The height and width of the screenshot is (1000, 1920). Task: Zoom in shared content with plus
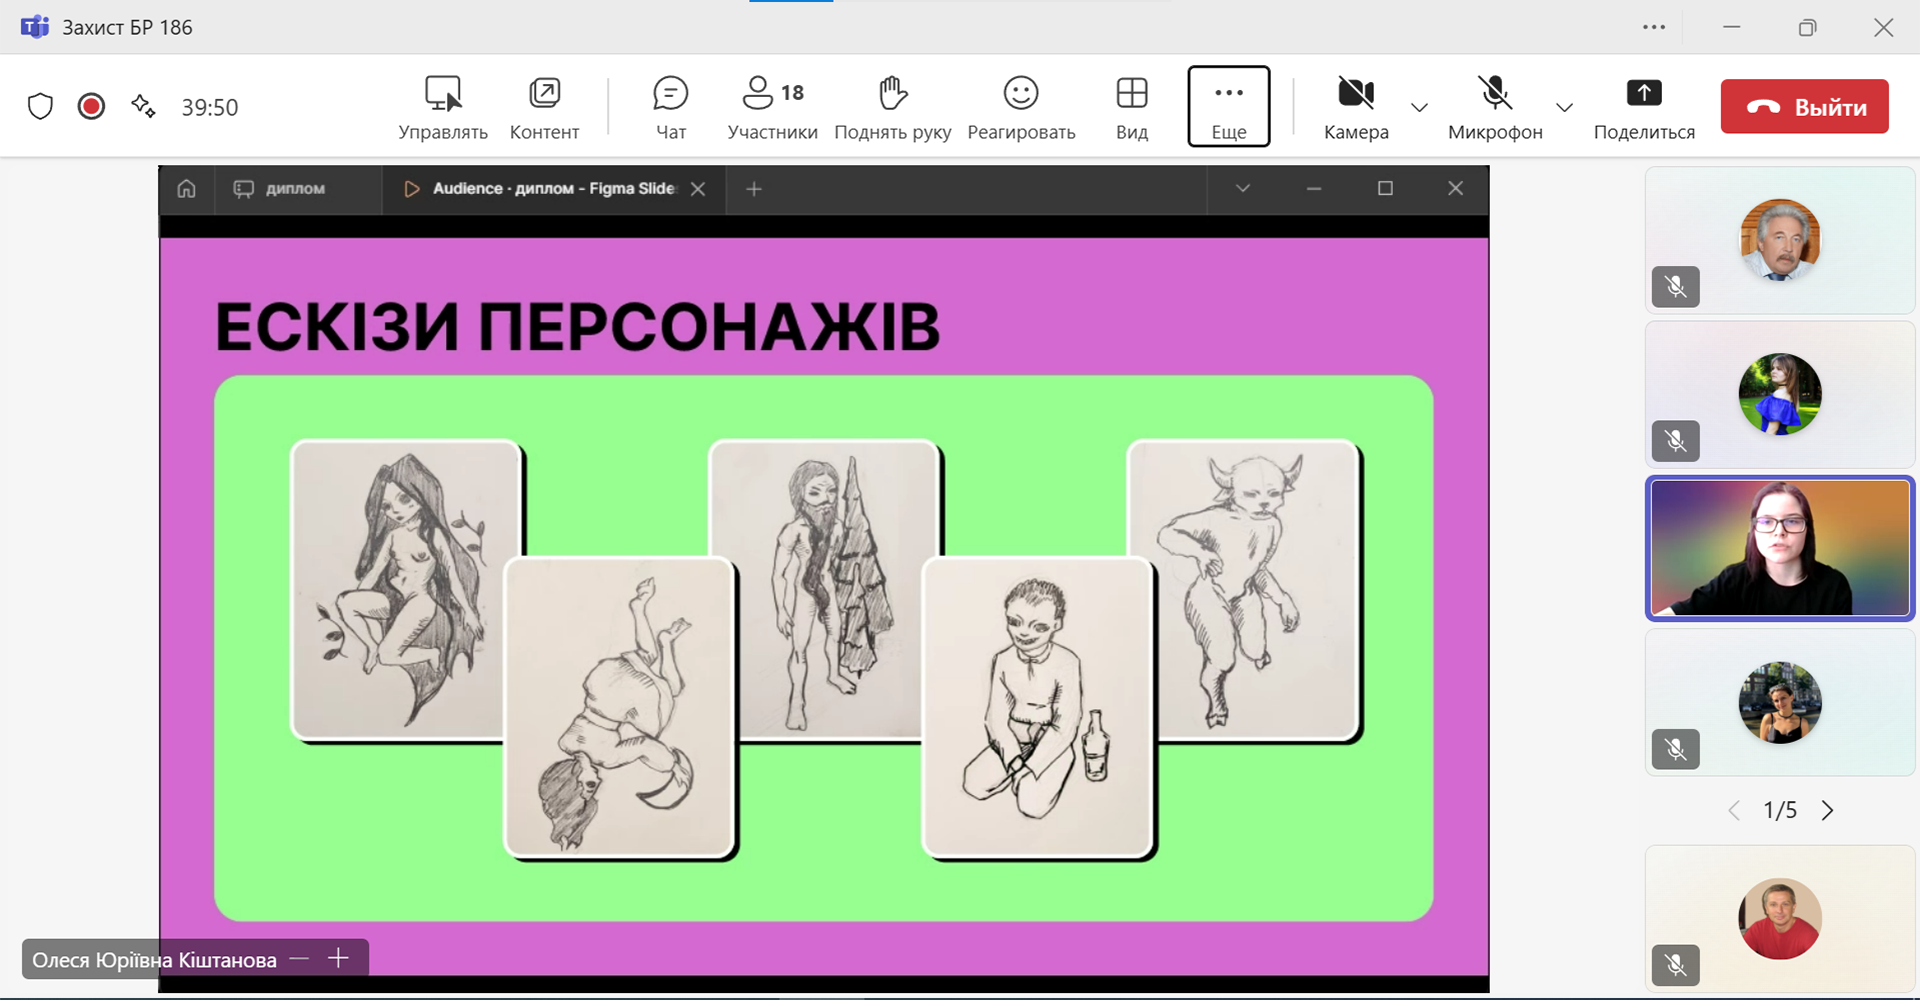click(x=339, y=958)
